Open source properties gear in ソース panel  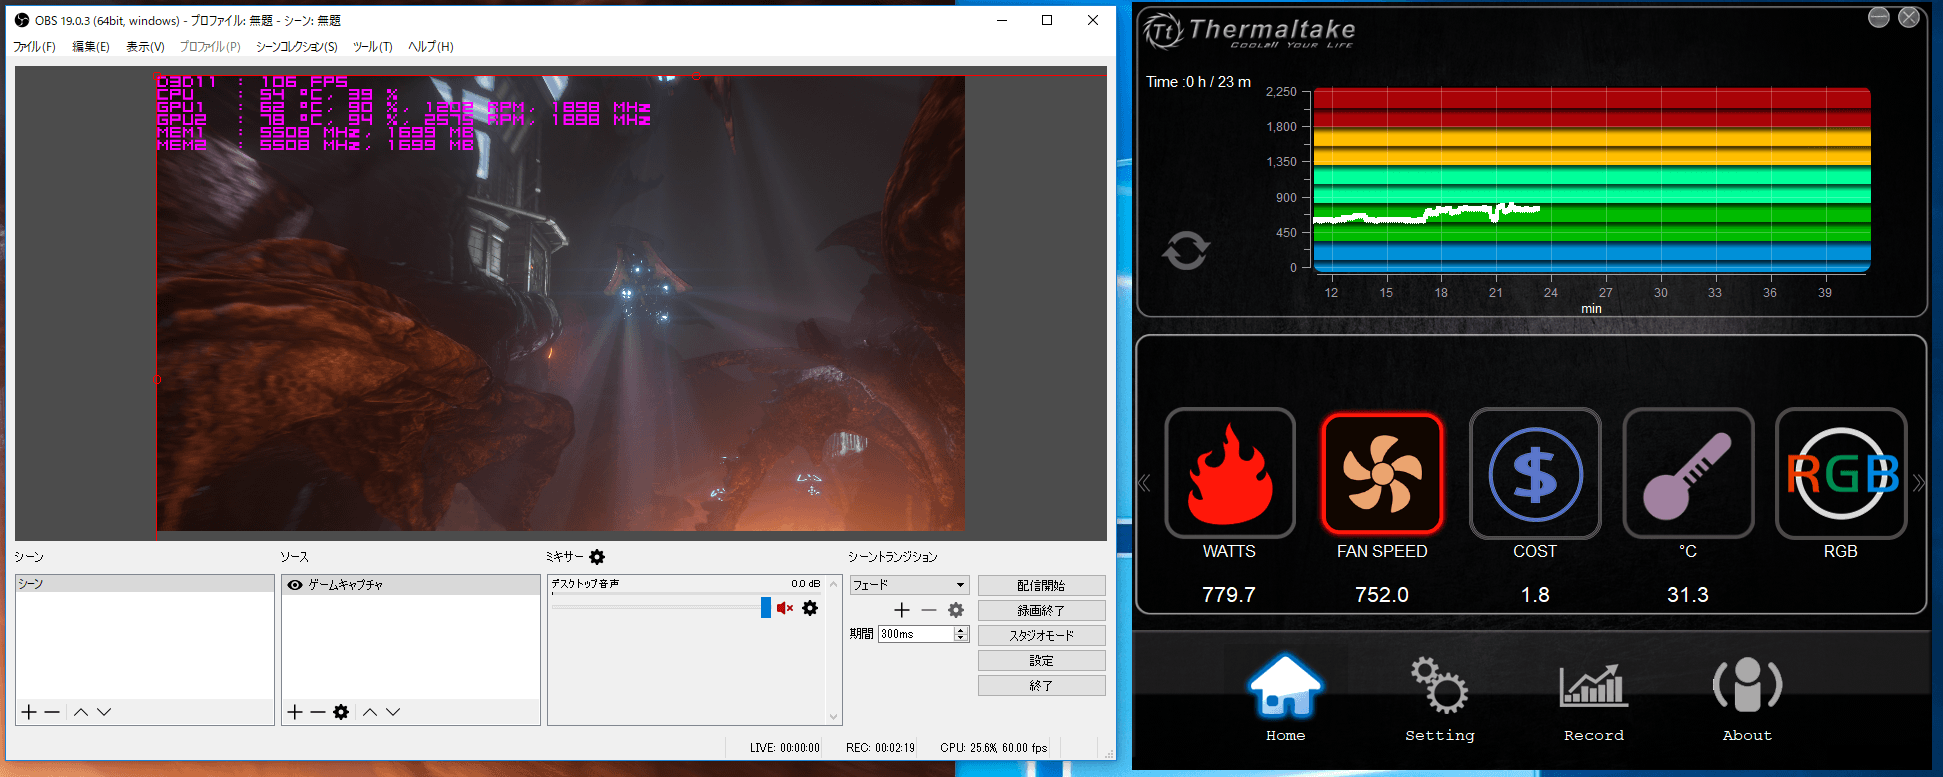(341, 712)
